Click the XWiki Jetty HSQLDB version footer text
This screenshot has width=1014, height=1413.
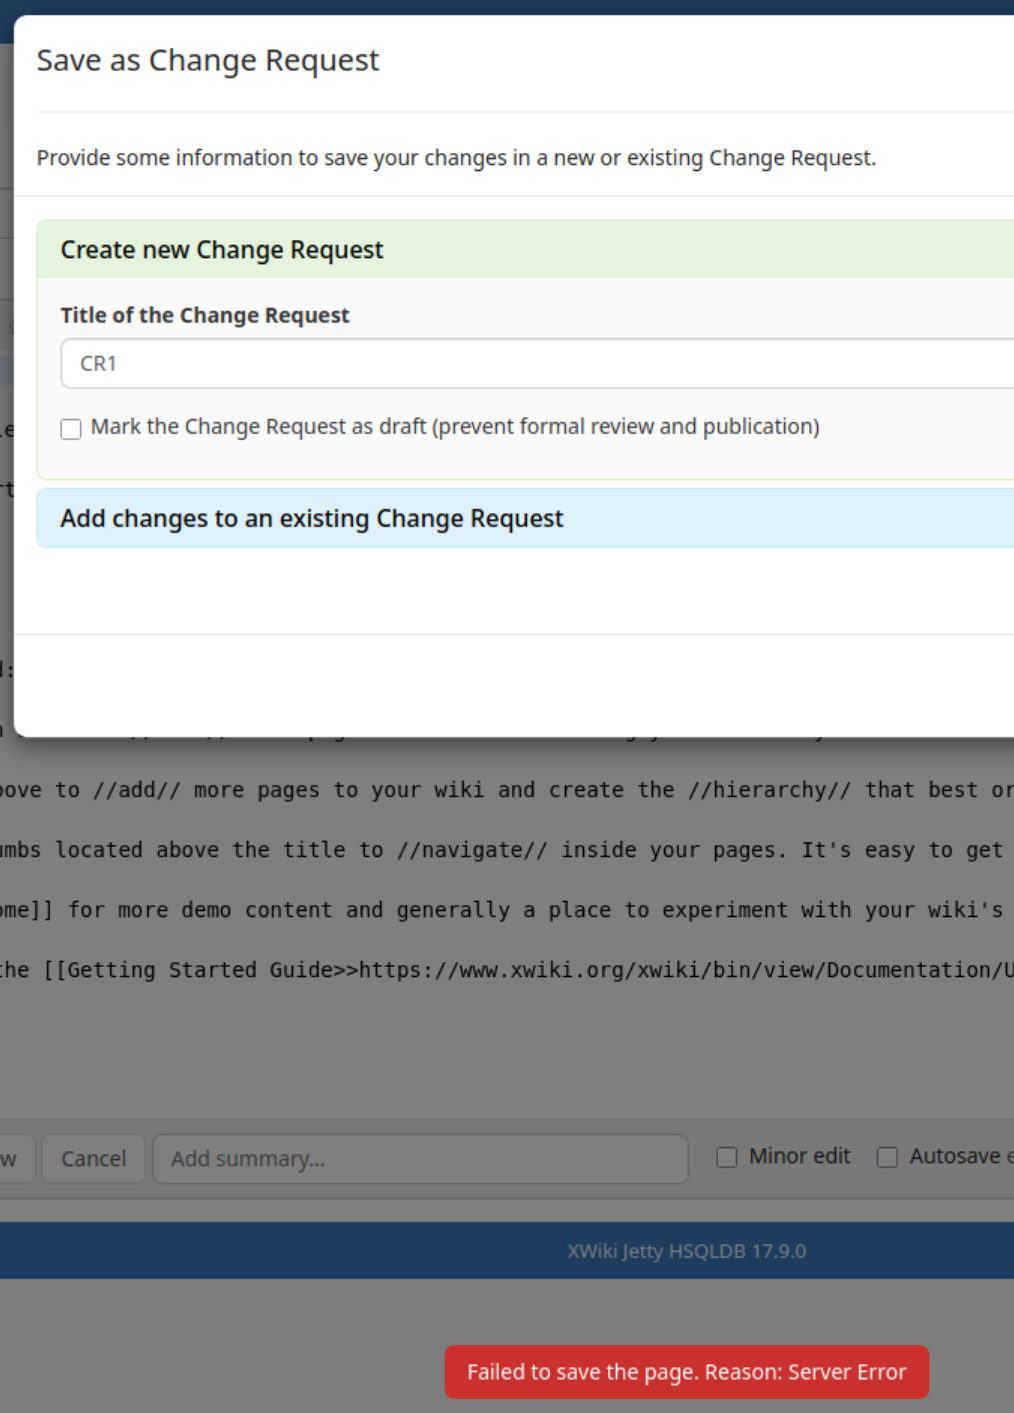tap(686, 1251)
